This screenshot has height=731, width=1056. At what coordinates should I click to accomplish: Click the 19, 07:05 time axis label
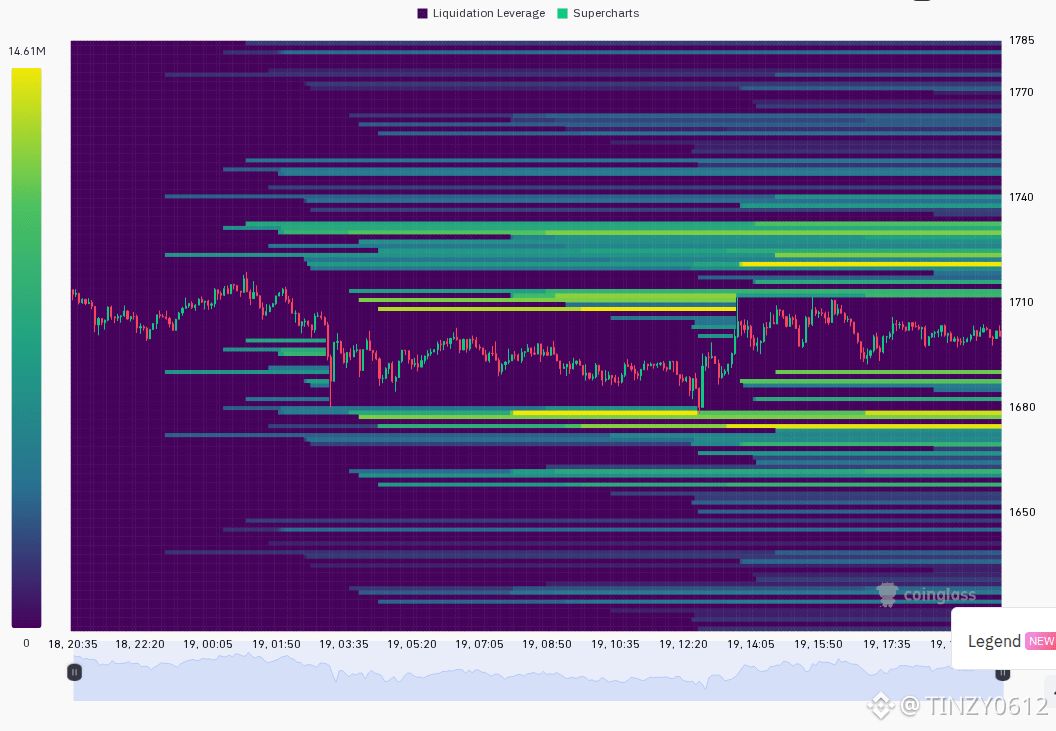click(480, 644)
